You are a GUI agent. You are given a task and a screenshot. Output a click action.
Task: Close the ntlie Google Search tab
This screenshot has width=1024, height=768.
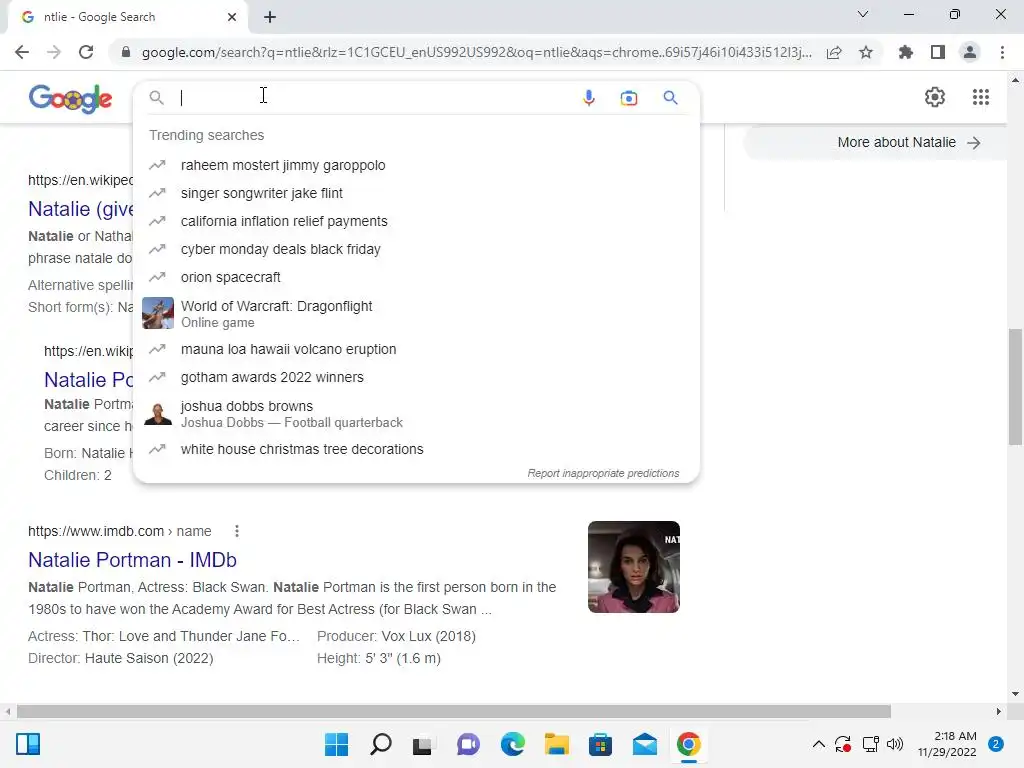coord(232,17)
